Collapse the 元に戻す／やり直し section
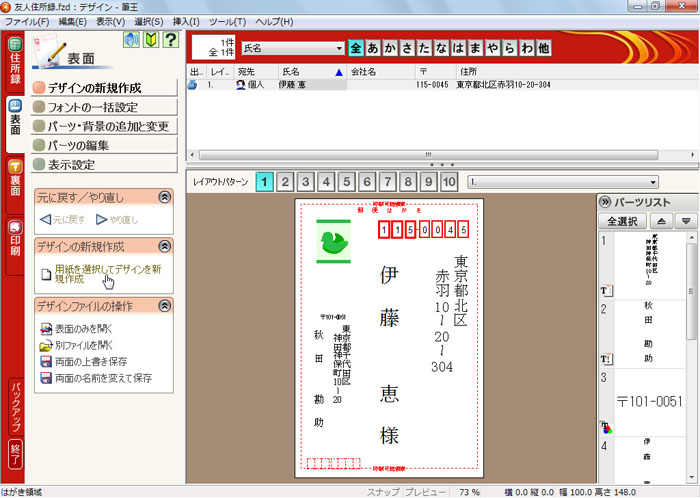 coord(165,198)
